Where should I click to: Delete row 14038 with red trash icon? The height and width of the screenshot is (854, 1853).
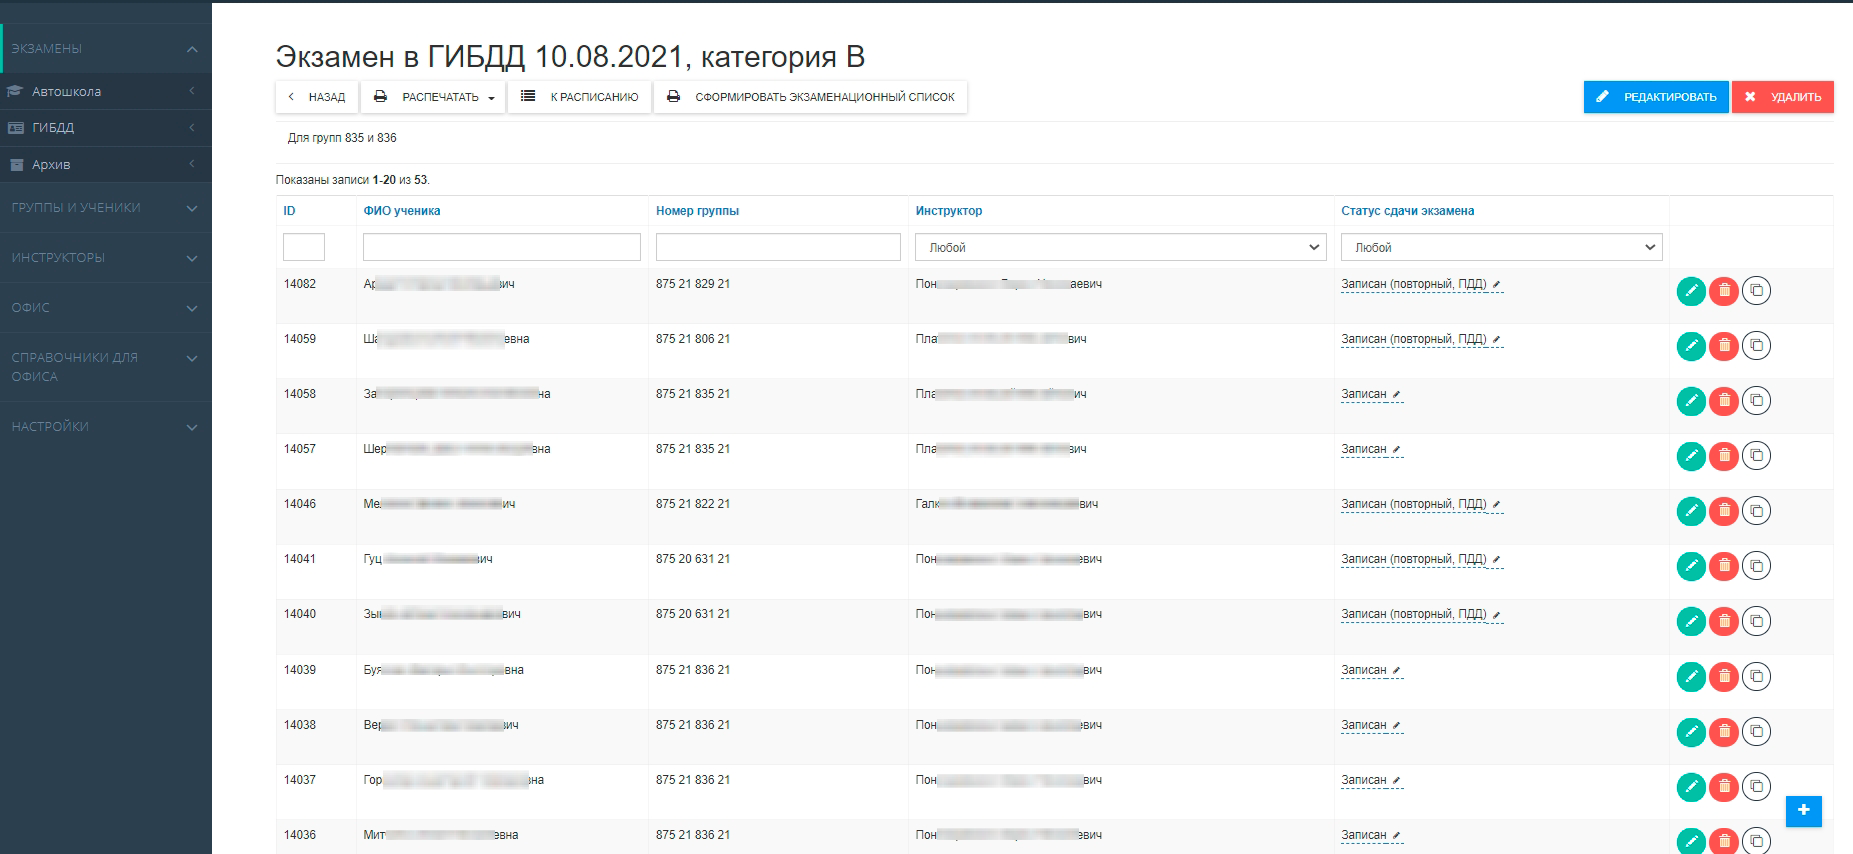(1724, 732)
